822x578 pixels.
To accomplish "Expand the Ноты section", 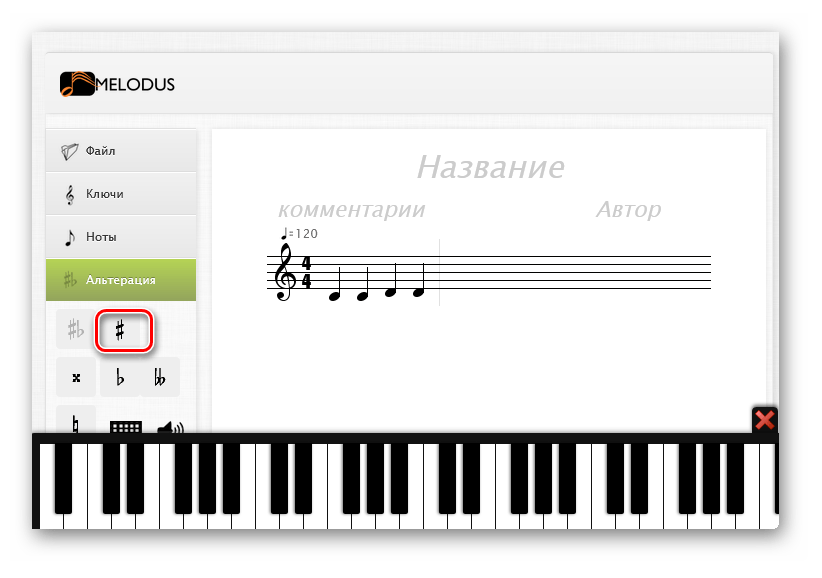I will [121, 237].
